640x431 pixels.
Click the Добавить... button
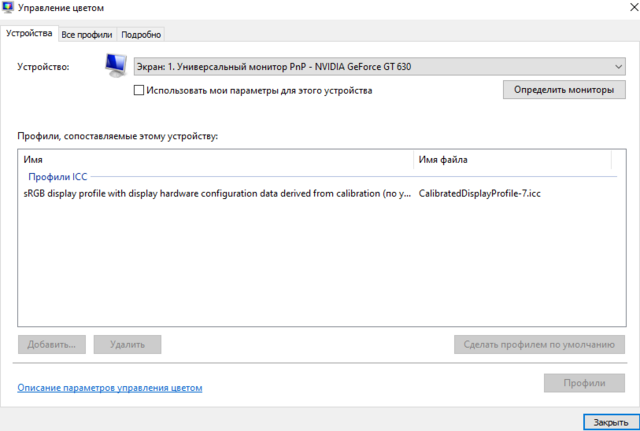tap(52, 344)
